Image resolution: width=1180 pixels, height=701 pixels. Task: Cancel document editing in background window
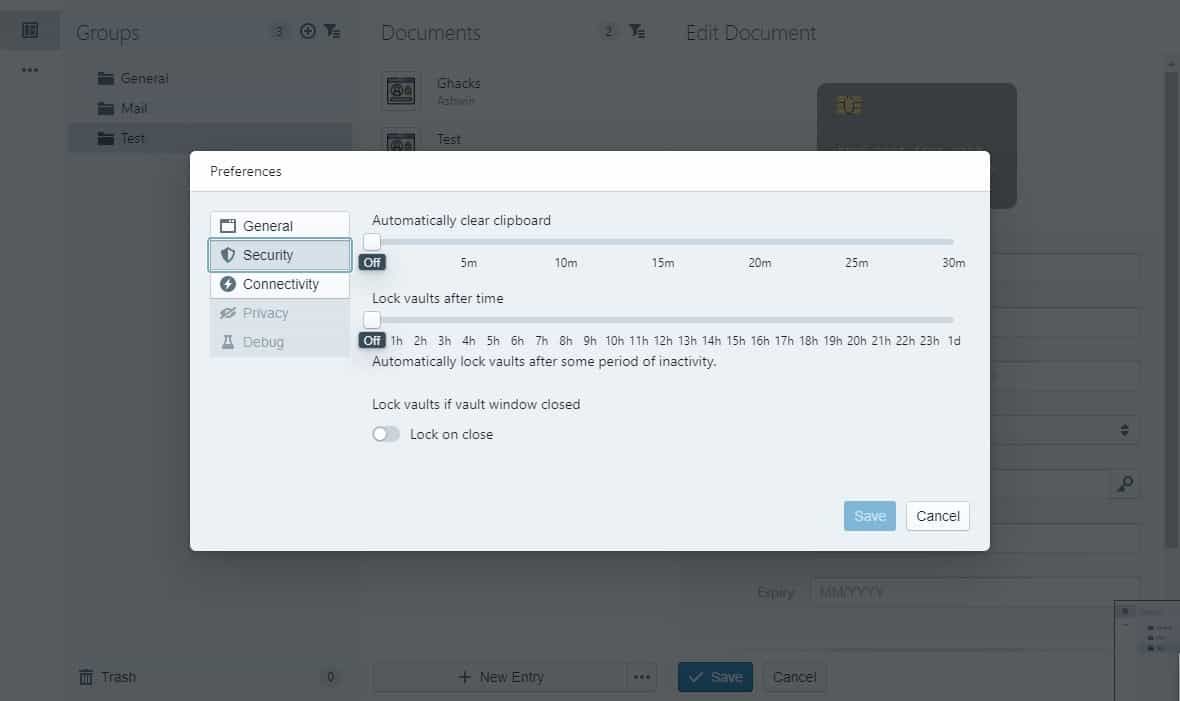coord(794,677)
